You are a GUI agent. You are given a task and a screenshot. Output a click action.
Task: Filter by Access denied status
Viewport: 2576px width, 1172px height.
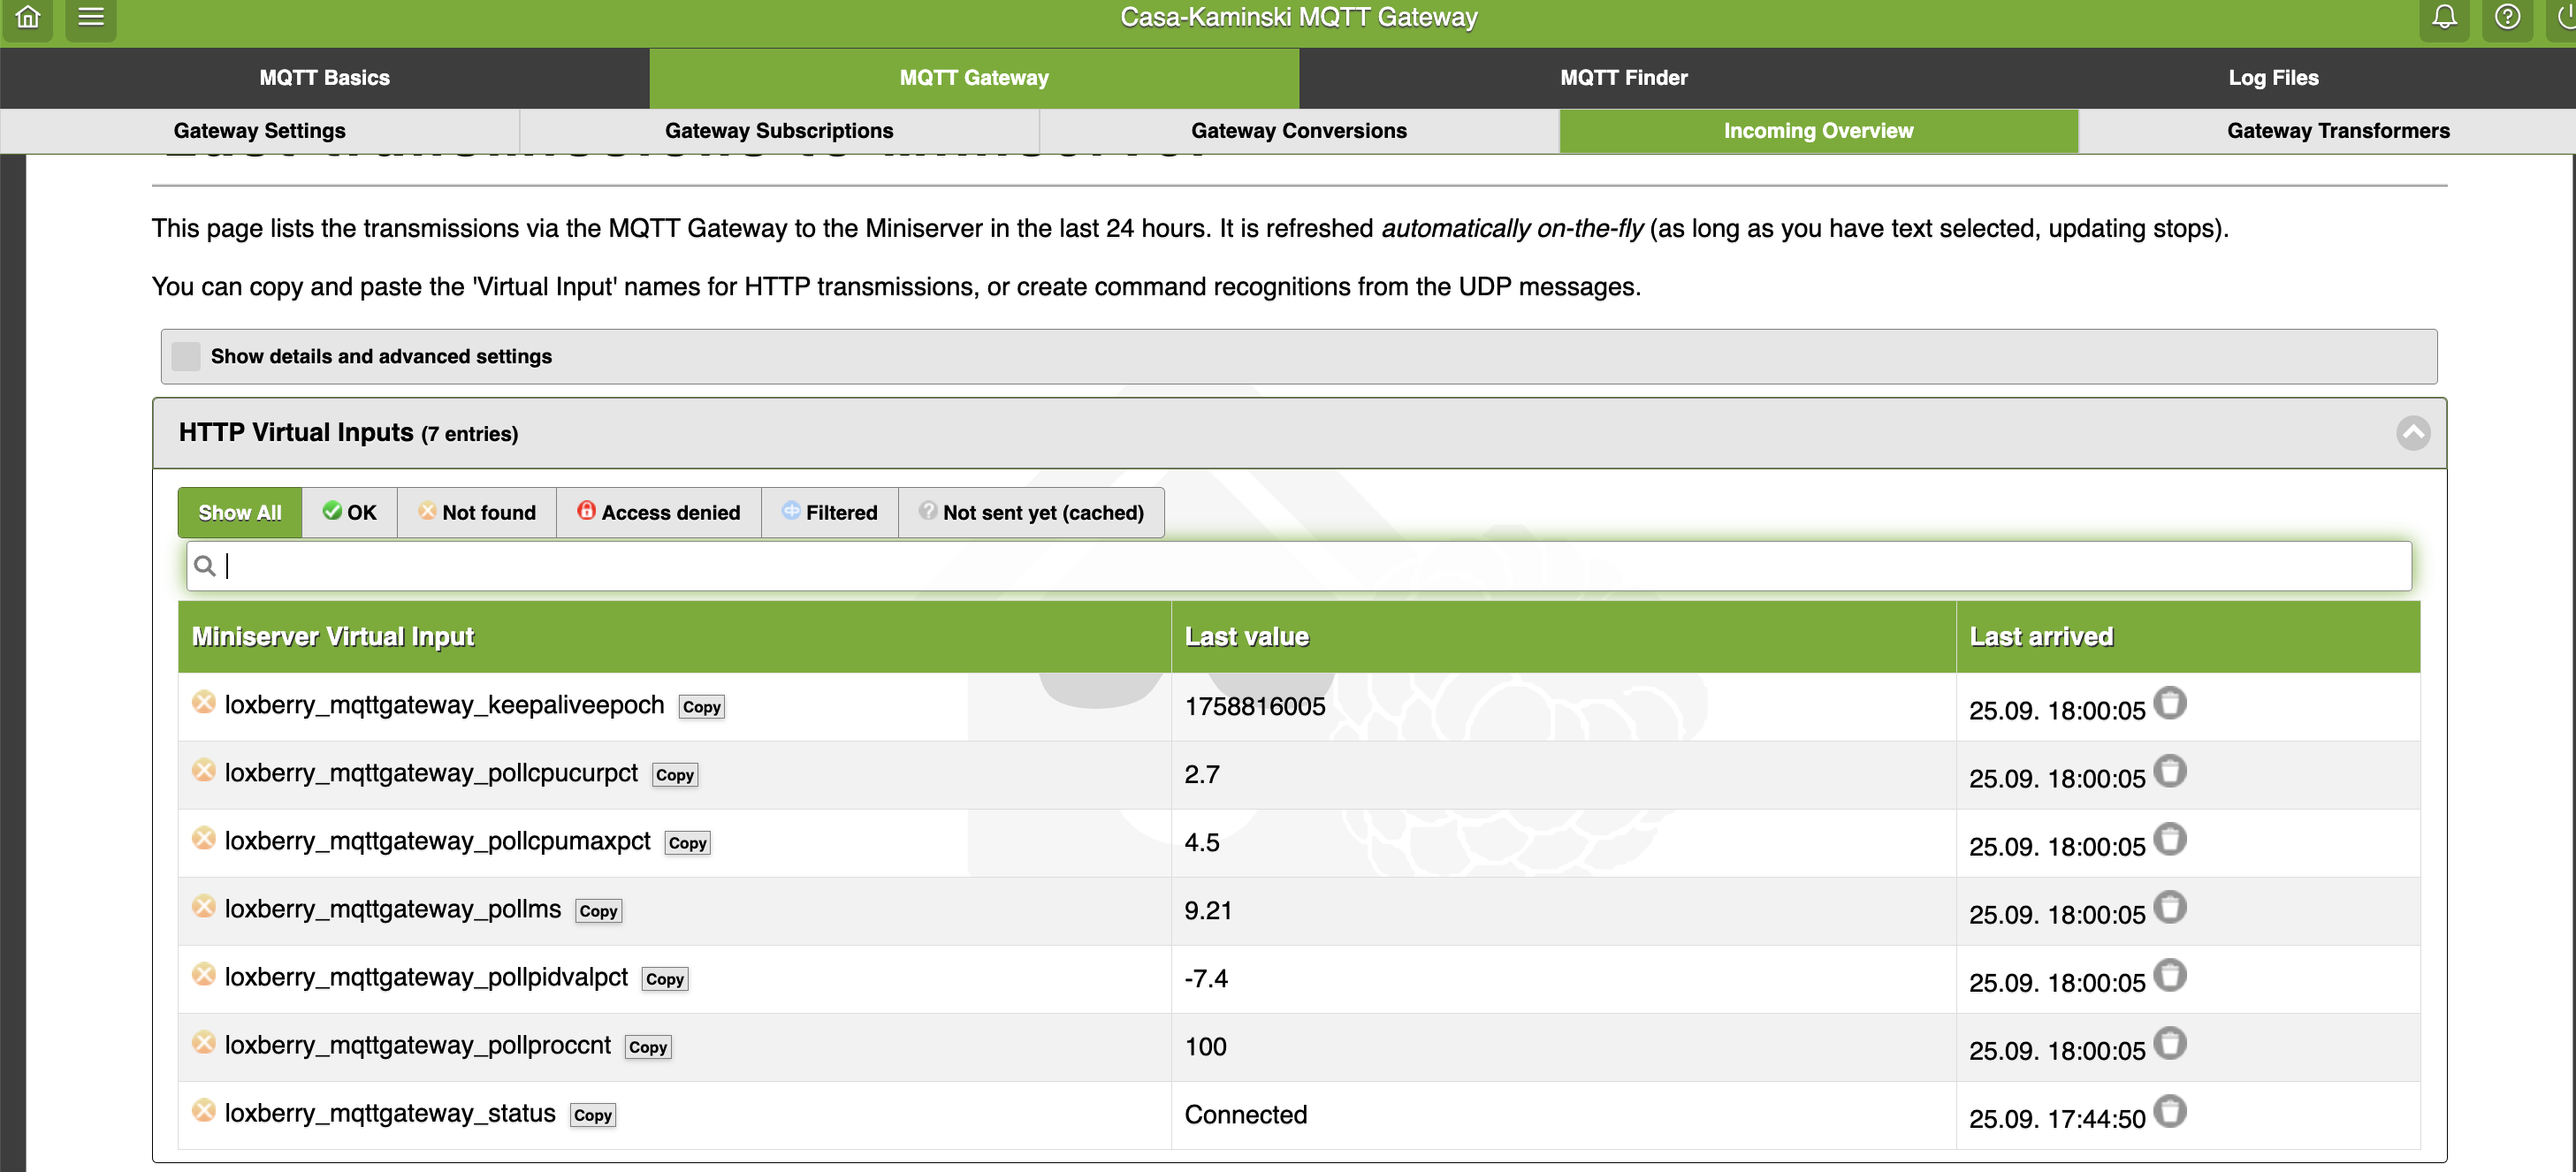coord(658,512)
